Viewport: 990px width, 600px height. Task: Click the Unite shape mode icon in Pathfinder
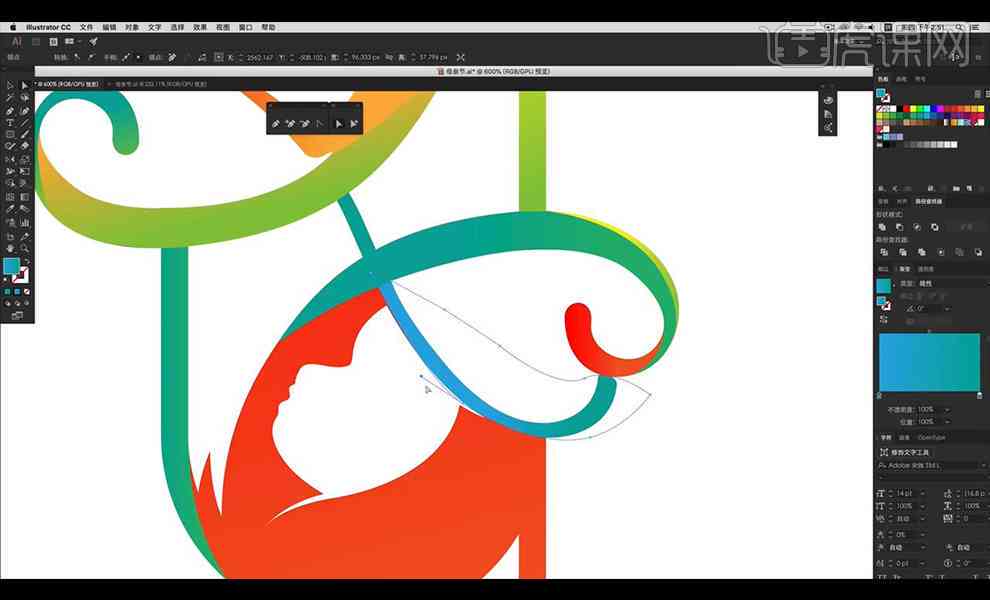coord(883,227)
